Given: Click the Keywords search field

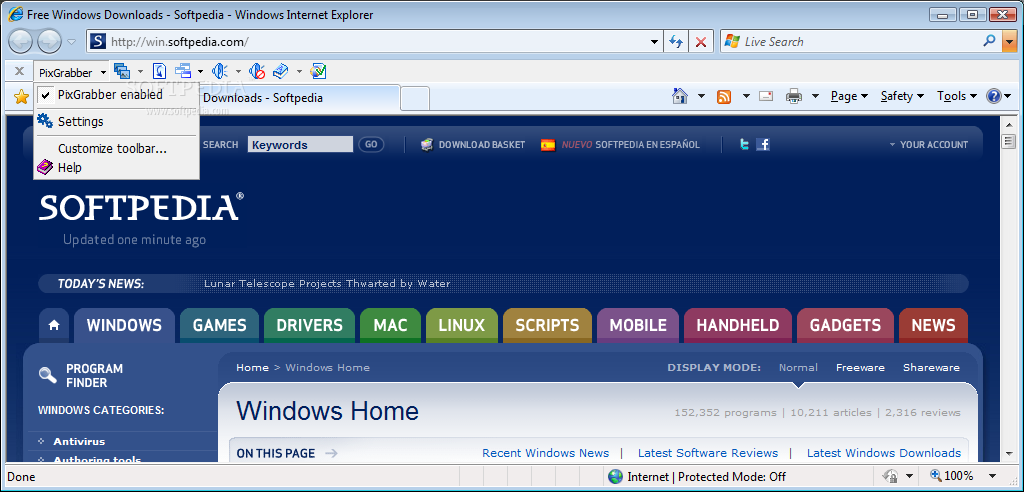Looking at the screenshot, I should point(300,144).
